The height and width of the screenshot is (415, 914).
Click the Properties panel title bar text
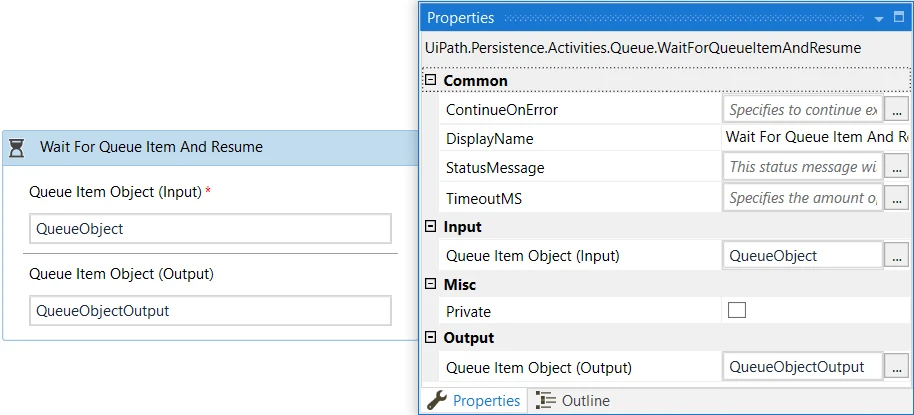(460, 18)
